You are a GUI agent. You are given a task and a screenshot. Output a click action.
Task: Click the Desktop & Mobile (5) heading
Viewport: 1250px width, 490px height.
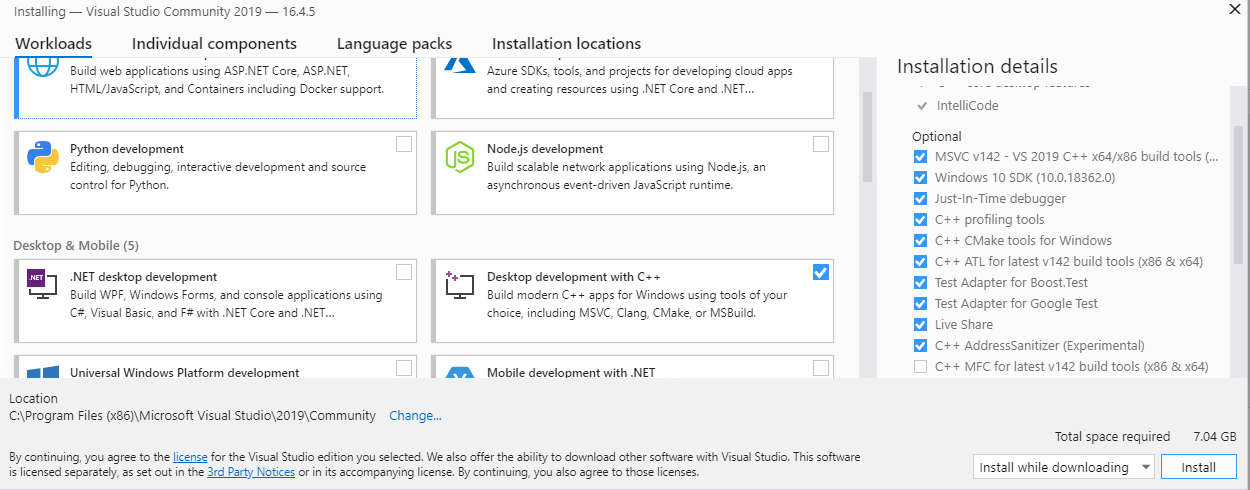[x=76, y=245]
